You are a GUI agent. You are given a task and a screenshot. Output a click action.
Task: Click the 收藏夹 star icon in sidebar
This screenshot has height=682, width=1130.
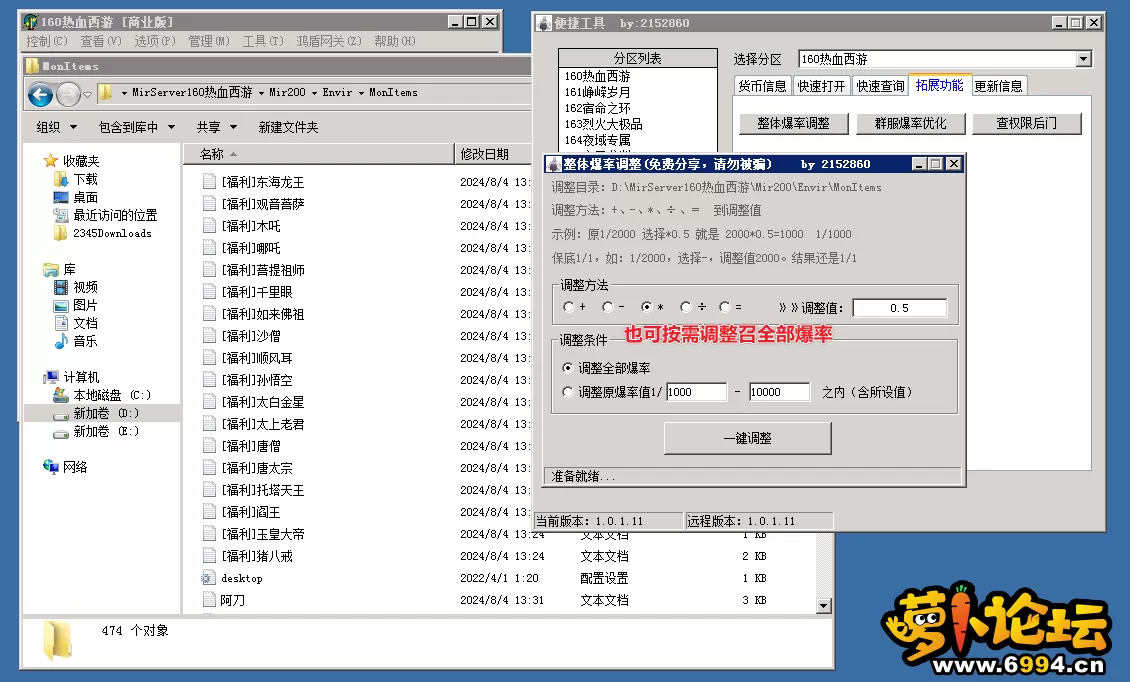click(x=50, y=161)
